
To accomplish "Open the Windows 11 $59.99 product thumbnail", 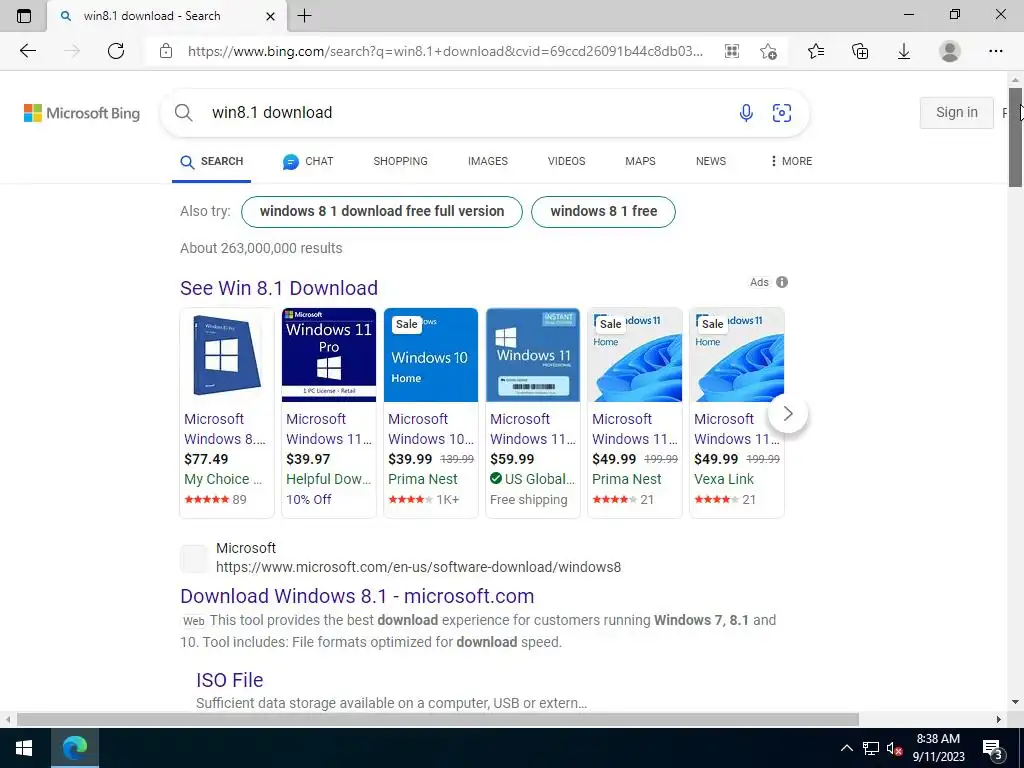I will [x=533, y=355].
